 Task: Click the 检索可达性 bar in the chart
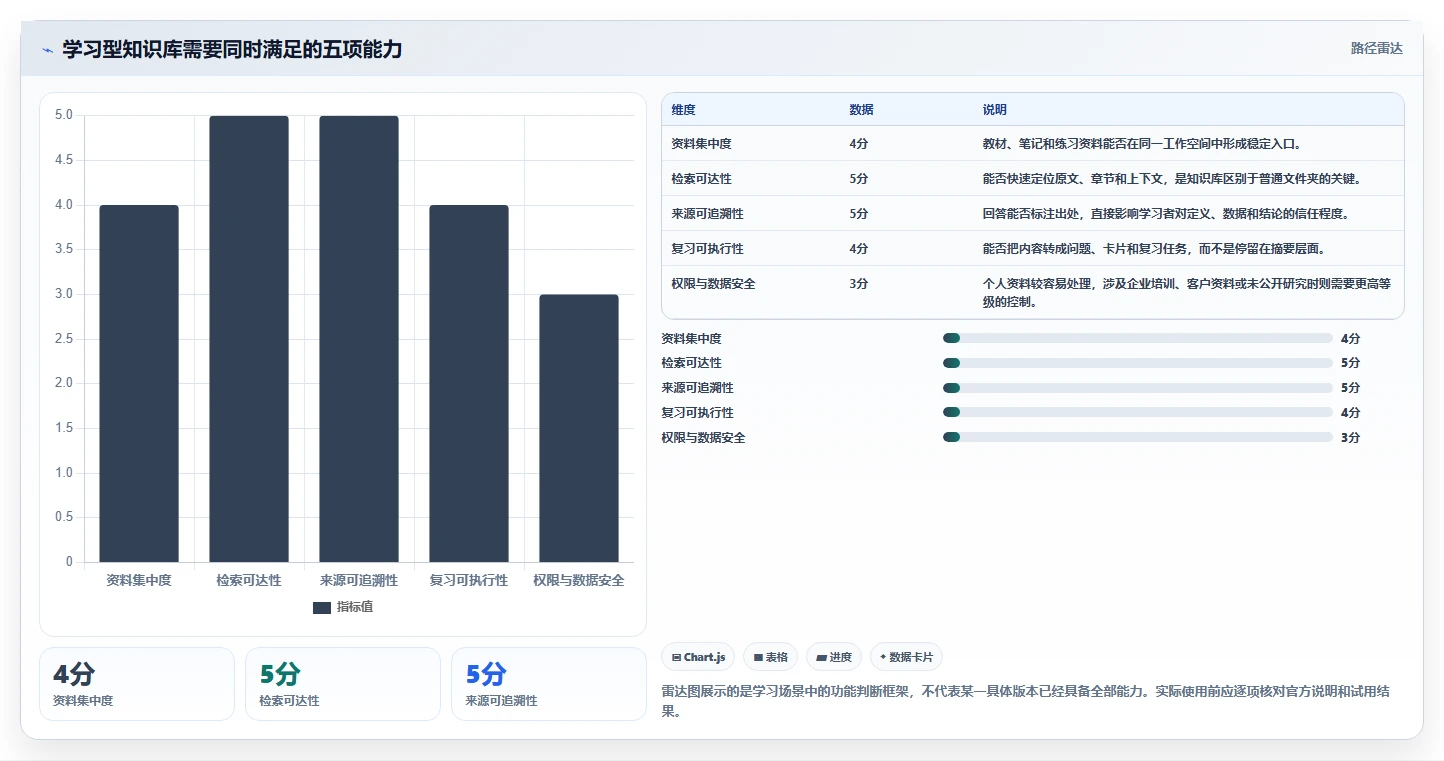coord(249,339)
